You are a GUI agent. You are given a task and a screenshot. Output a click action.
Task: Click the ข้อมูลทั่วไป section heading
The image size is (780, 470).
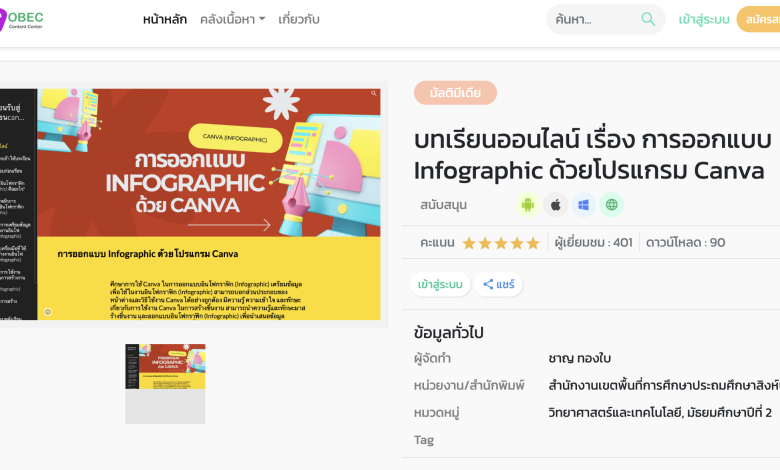[449, 332]
